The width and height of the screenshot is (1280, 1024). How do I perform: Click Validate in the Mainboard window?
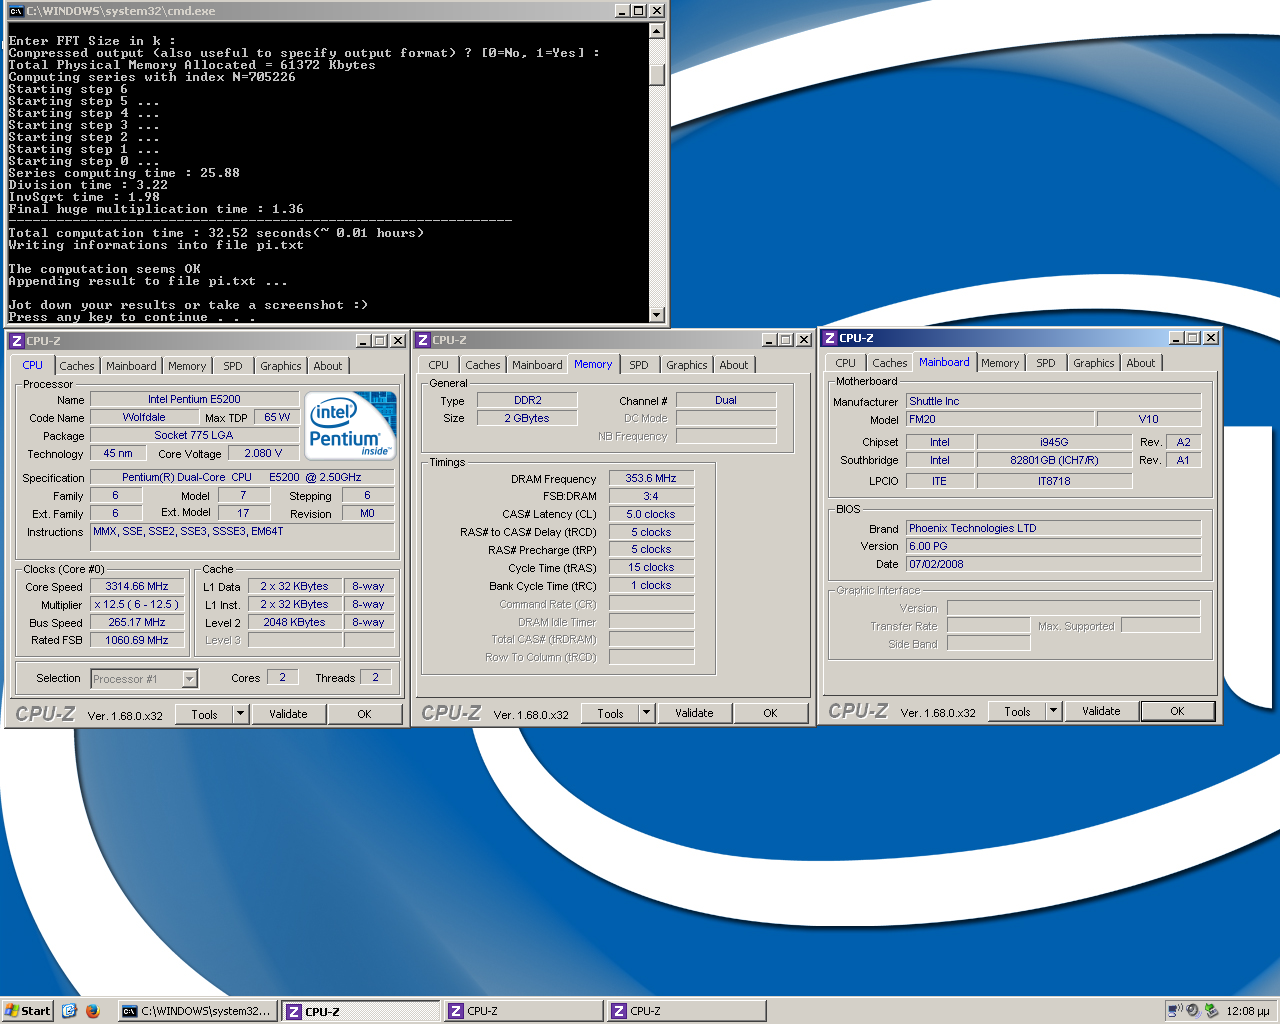pyautogui.click(x=1101, y=711)
